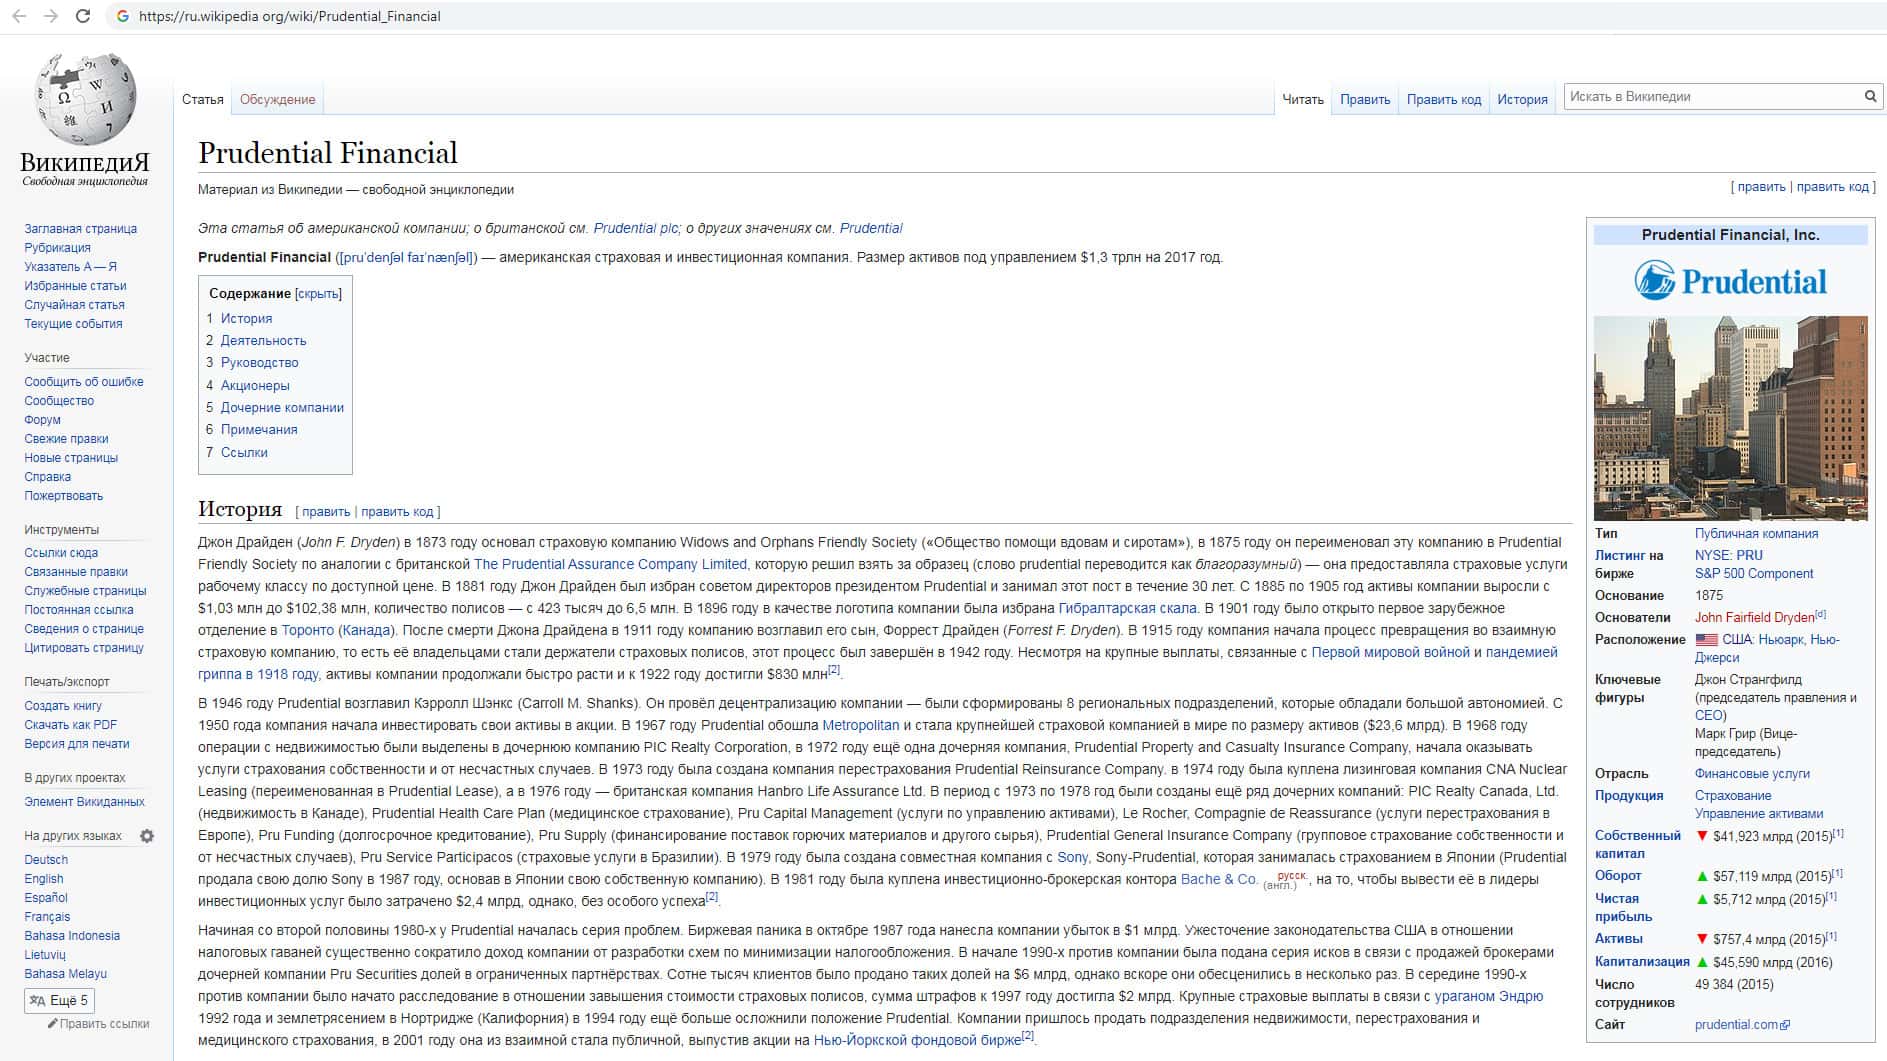The width and height of the screenshot is (1887, 1061).
Task: Expand more languages with Ещё 5 button
Action: point(59,1000)
